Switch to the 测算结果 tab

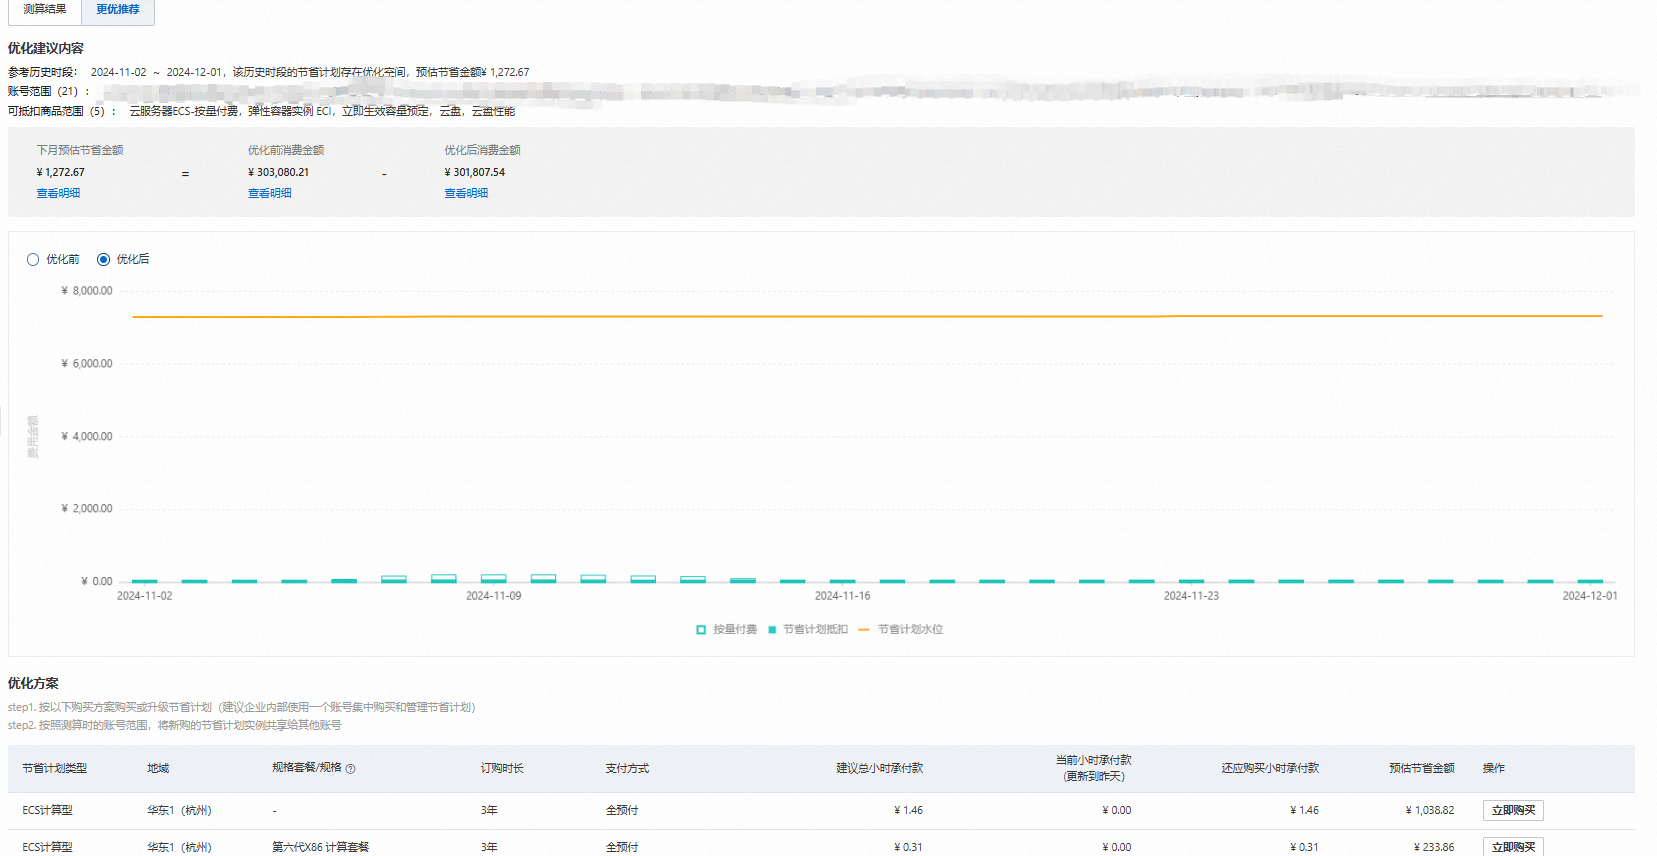pyautogui.click(x=45, y=10)
